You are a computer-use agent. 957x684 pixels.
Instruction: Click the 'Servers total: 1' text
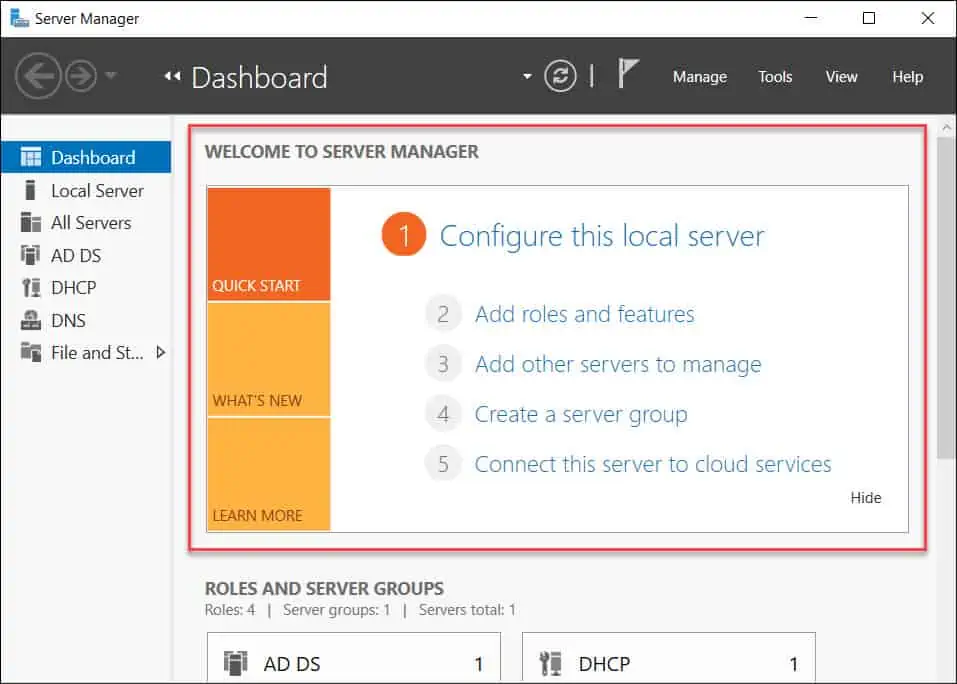(467, 610)
